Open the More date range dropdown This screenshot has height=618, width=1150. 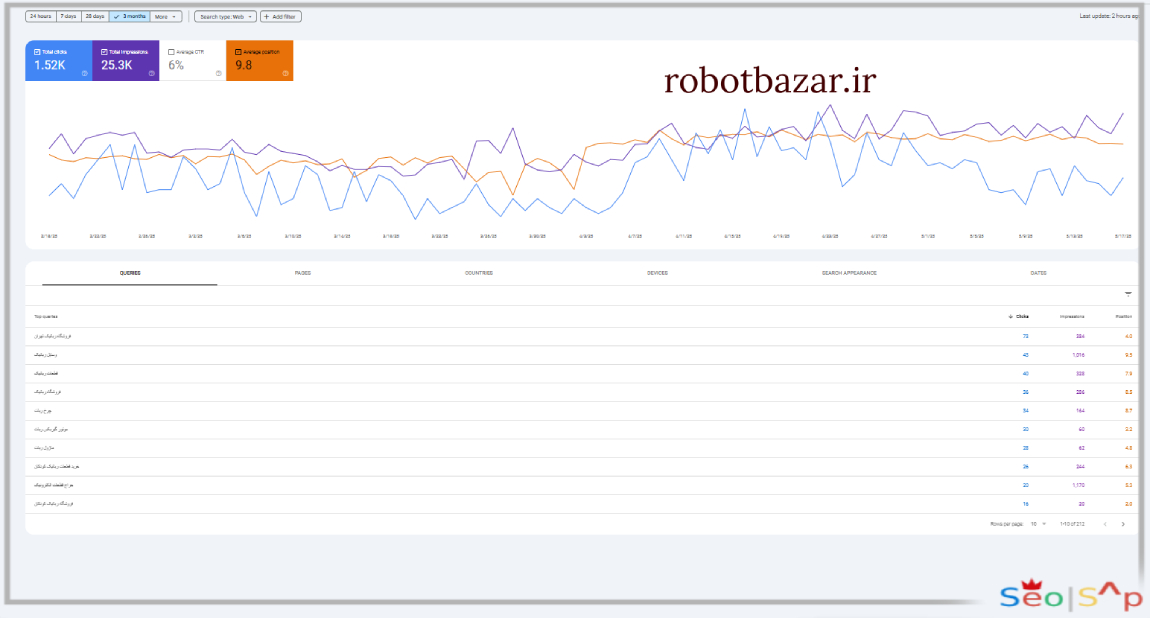[166, 16]
